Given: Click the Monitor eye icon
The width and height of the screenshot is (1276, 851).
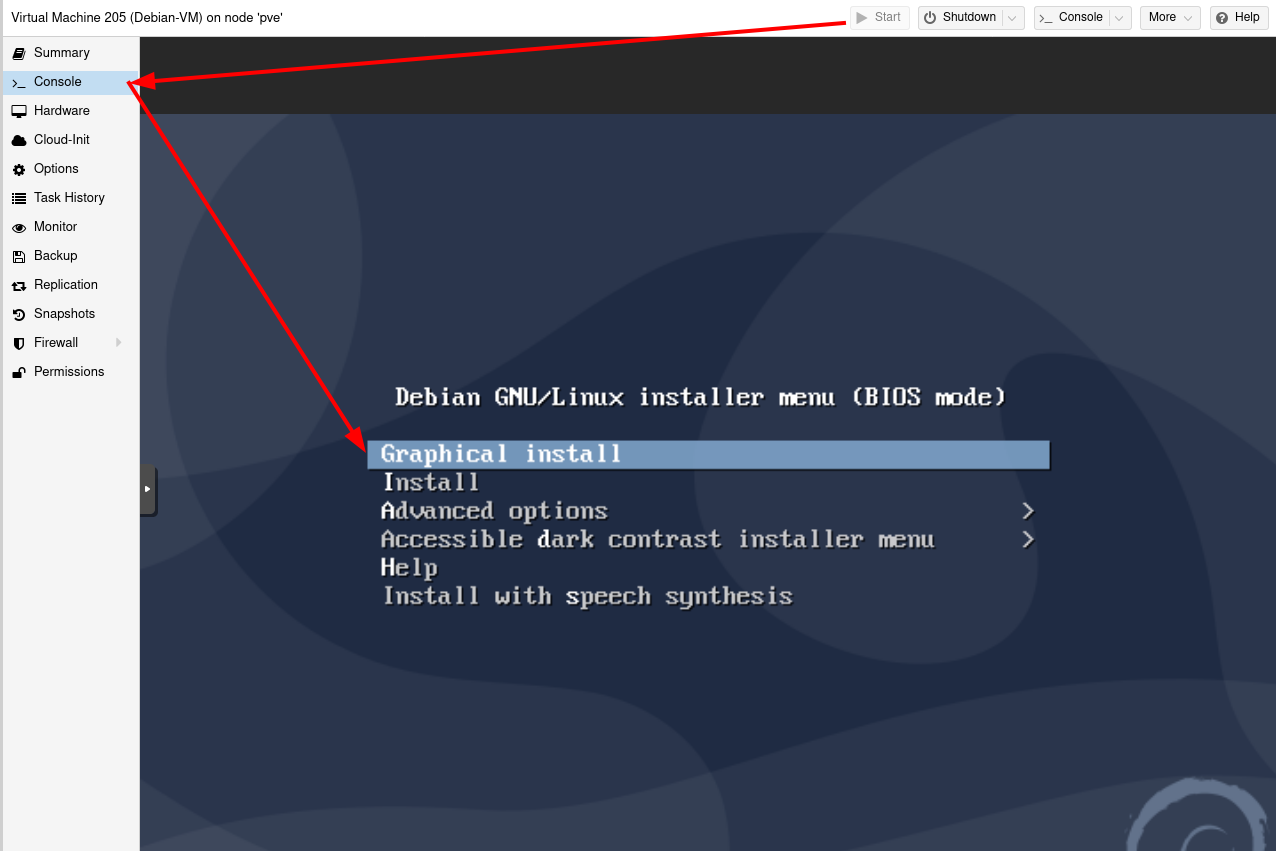Looking at the screenshot, I should 18,227.
